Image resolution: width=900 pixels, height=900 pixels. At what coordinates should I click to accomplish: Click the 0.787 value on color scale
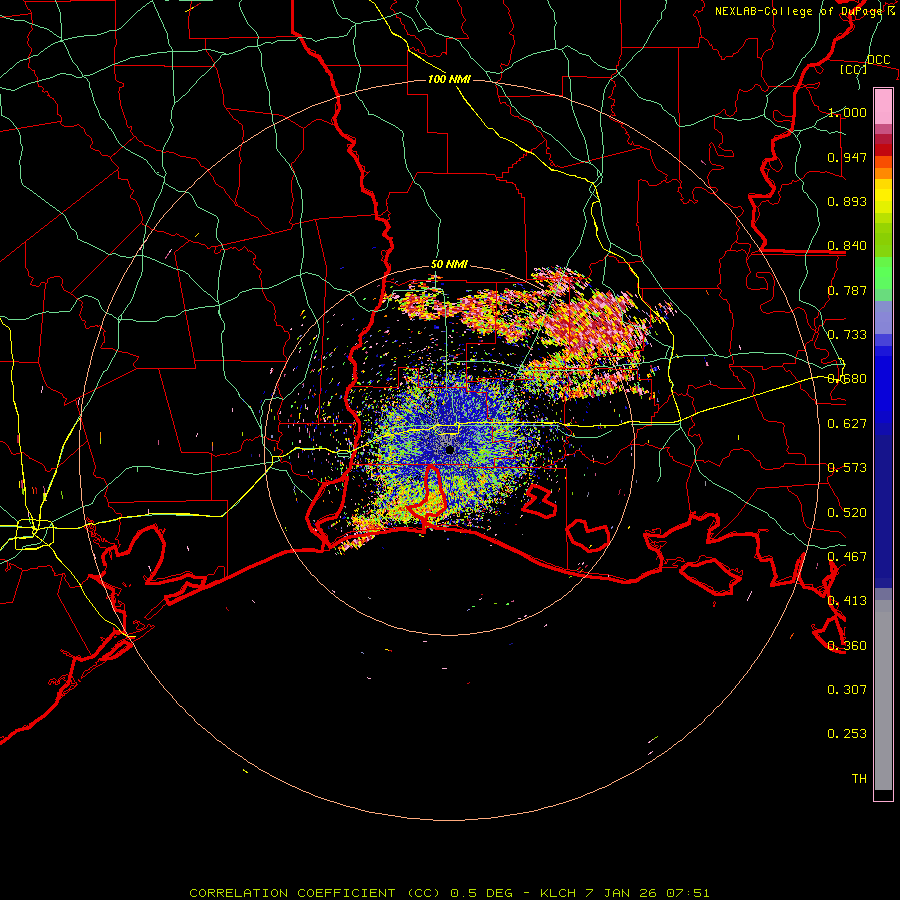point(847,290)
